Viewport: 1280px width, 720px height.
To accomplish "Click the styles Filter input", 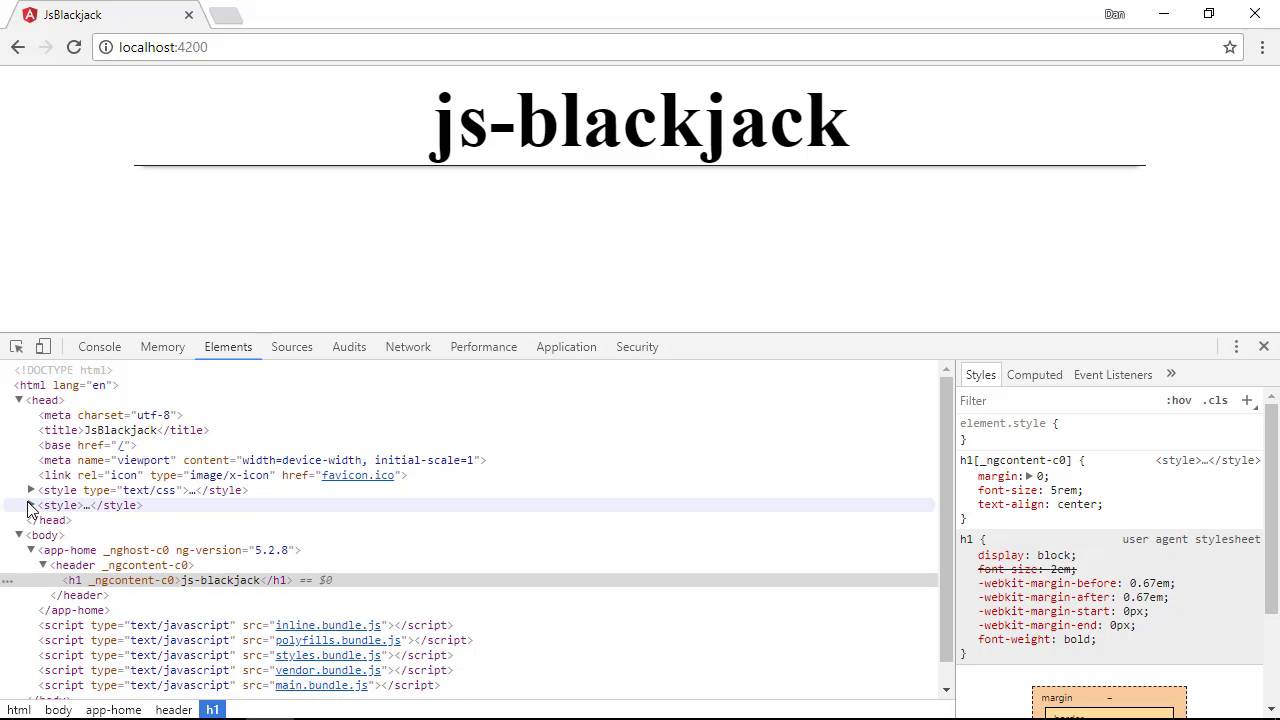I will pyautogui.click(x=1058, y=400).
